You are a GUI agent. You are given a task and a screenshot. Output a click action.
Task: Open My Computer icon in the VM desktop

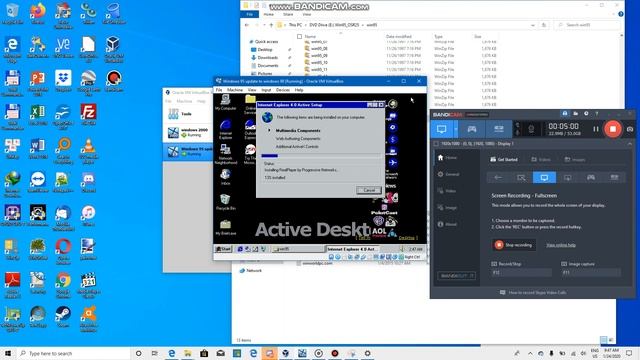tap(225, 102)
